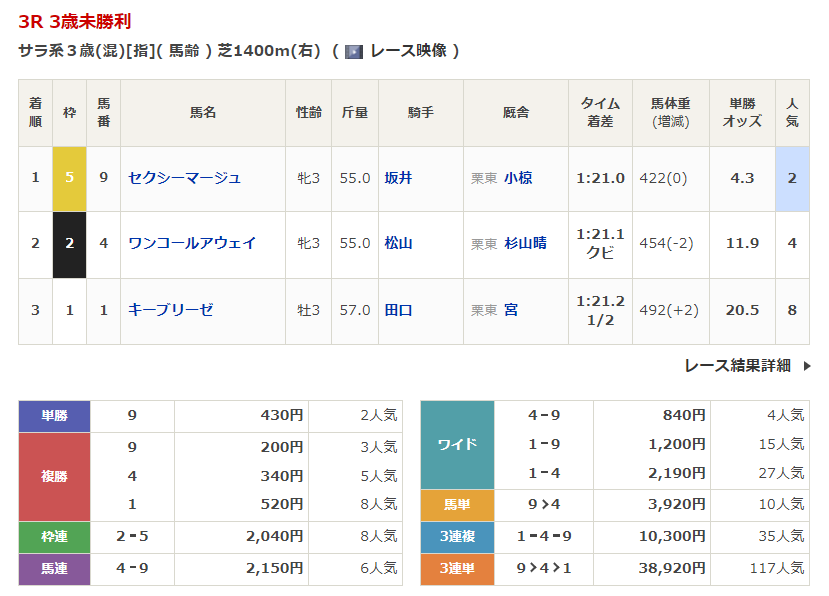Open trainer 杉山晴 profile

tap(525, 243)
